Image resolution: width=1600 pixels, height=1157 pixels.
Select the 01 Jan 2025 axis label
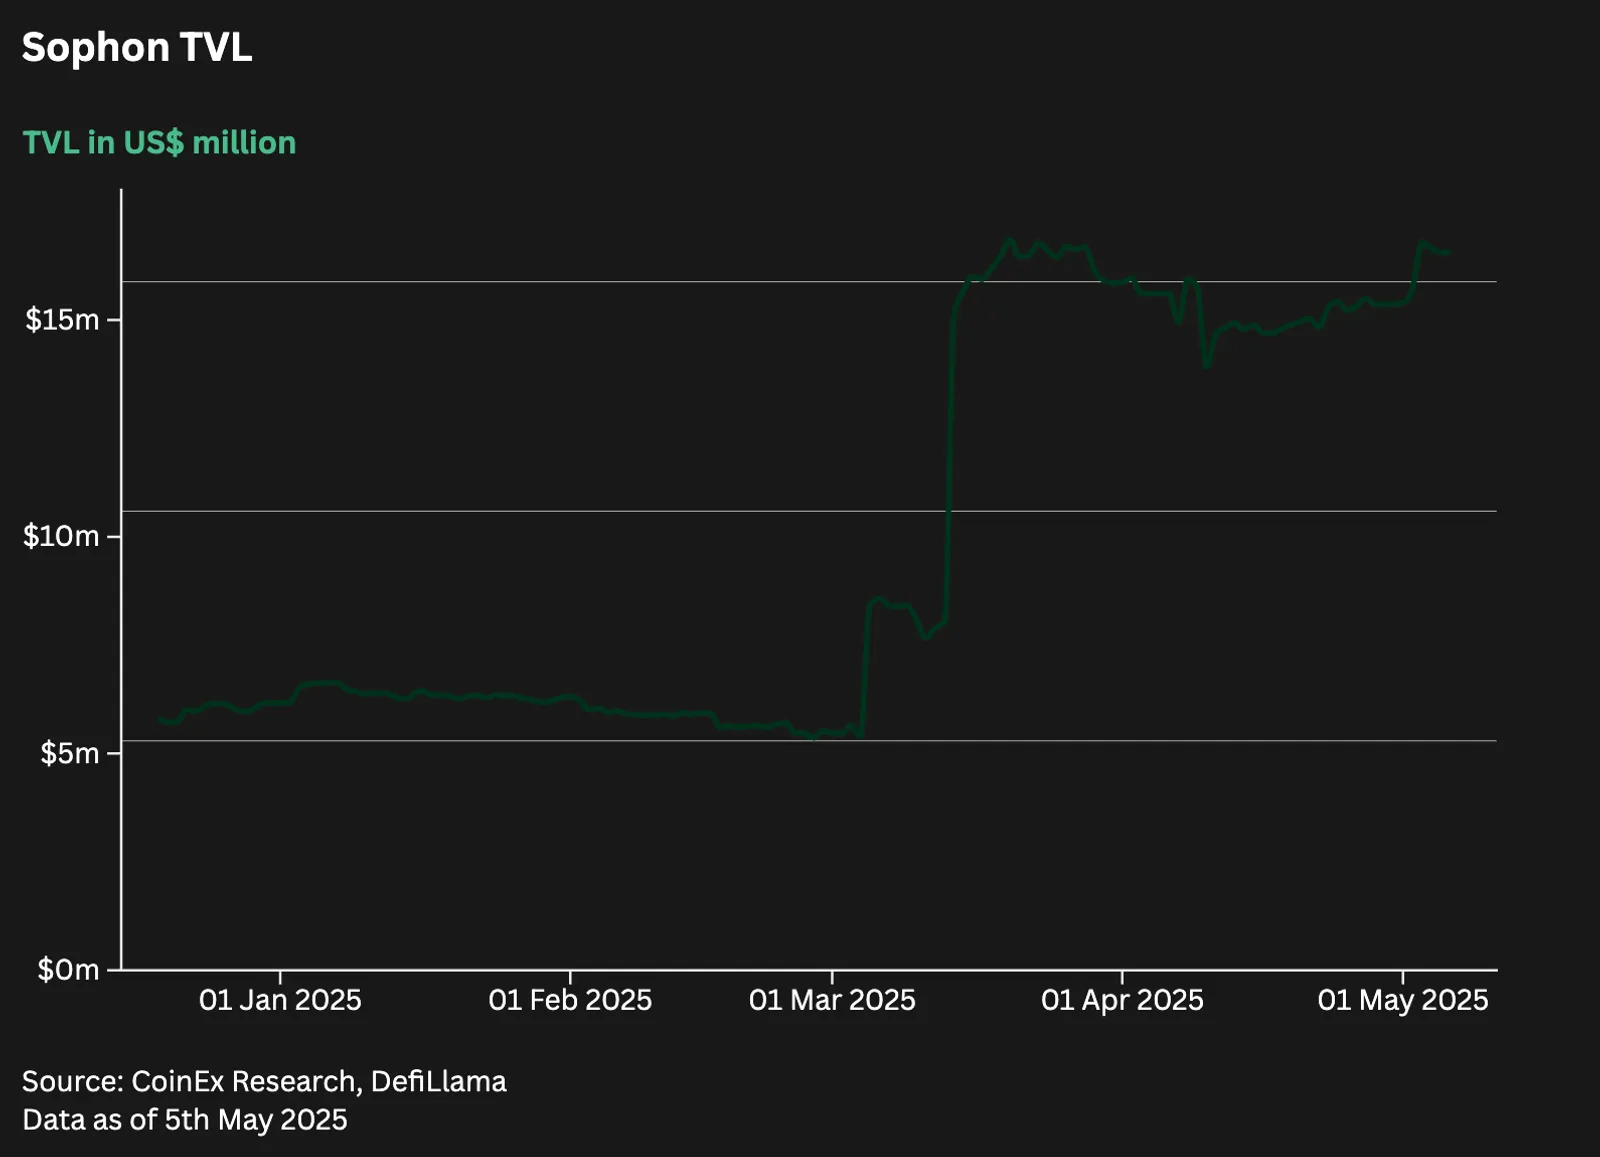coord(280,1000)
